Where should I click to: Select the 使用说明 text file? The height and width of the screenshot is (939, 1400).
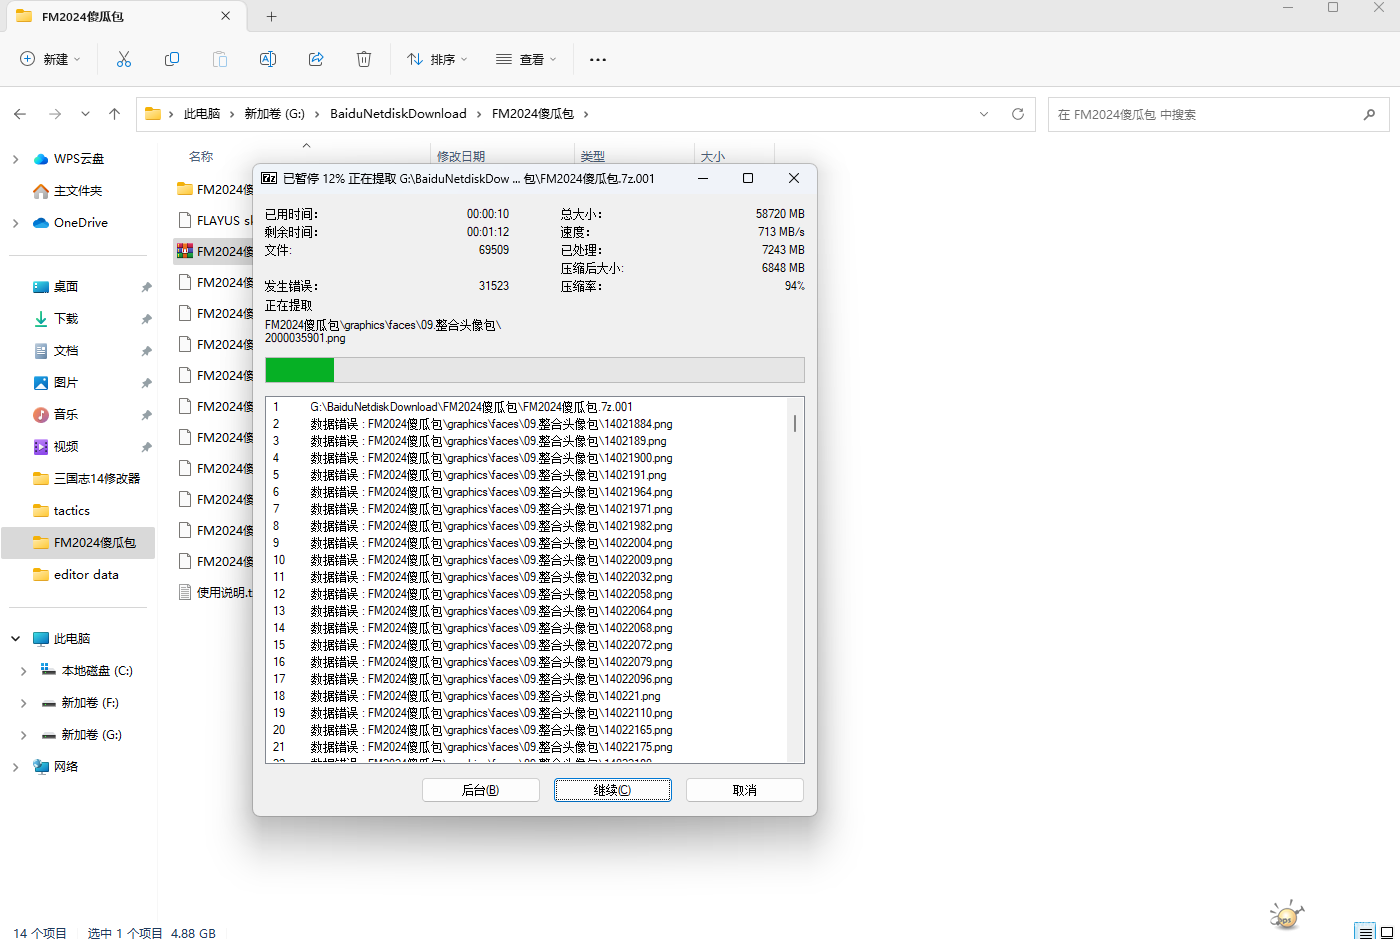click(214, 592)
